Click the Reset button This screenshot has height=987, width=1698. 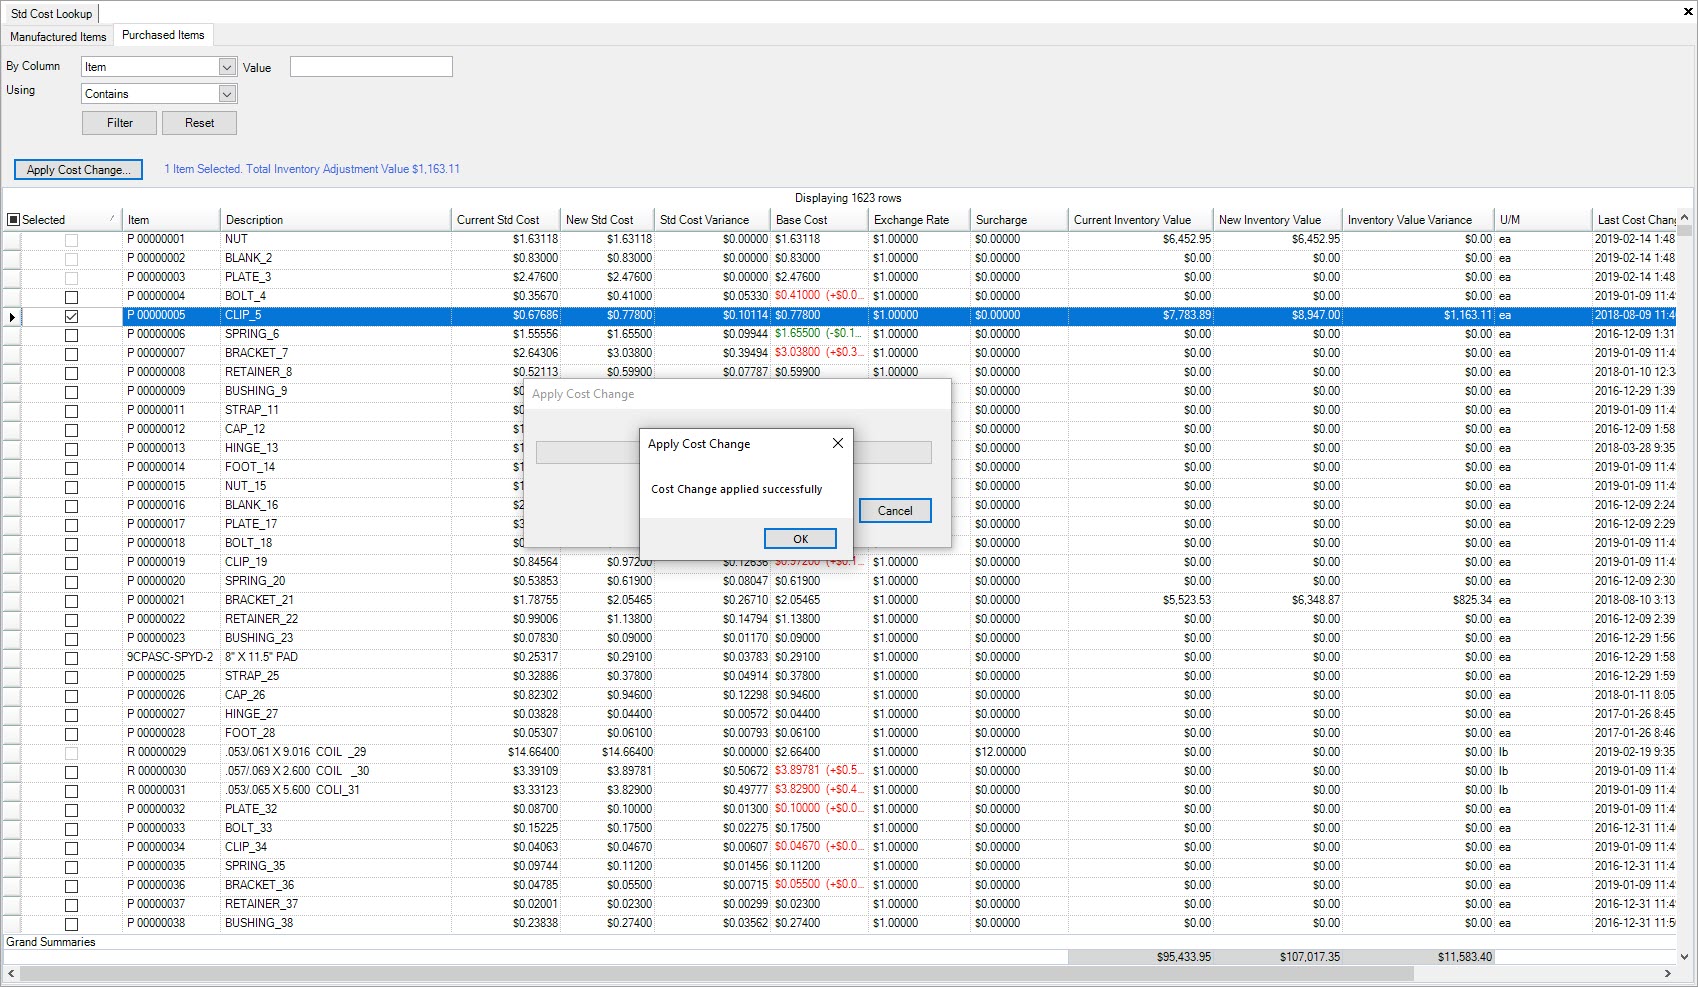pos(199,123)
